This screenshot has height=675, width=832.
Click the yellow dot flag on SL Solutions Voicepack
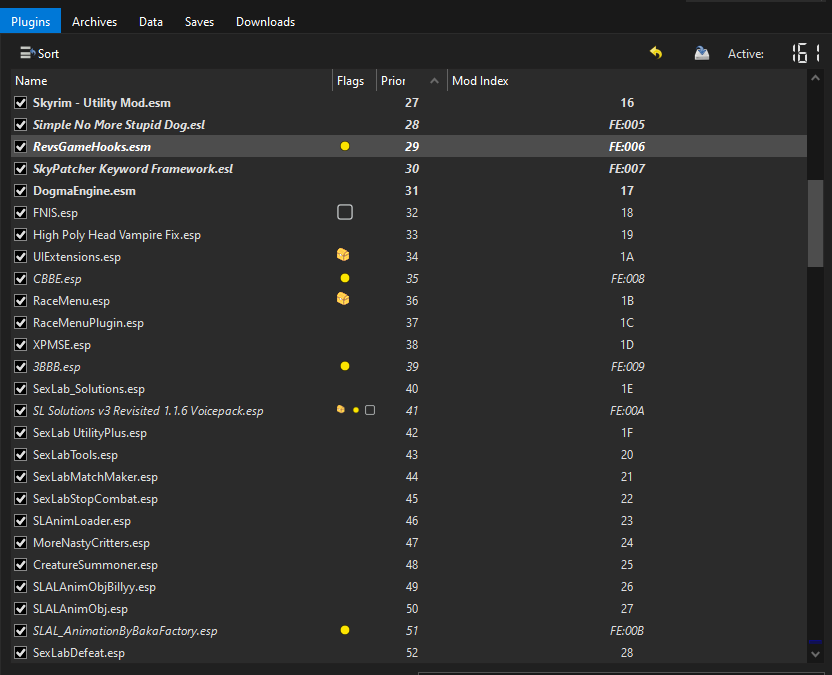pyautogui.click(x=356, y=410)
